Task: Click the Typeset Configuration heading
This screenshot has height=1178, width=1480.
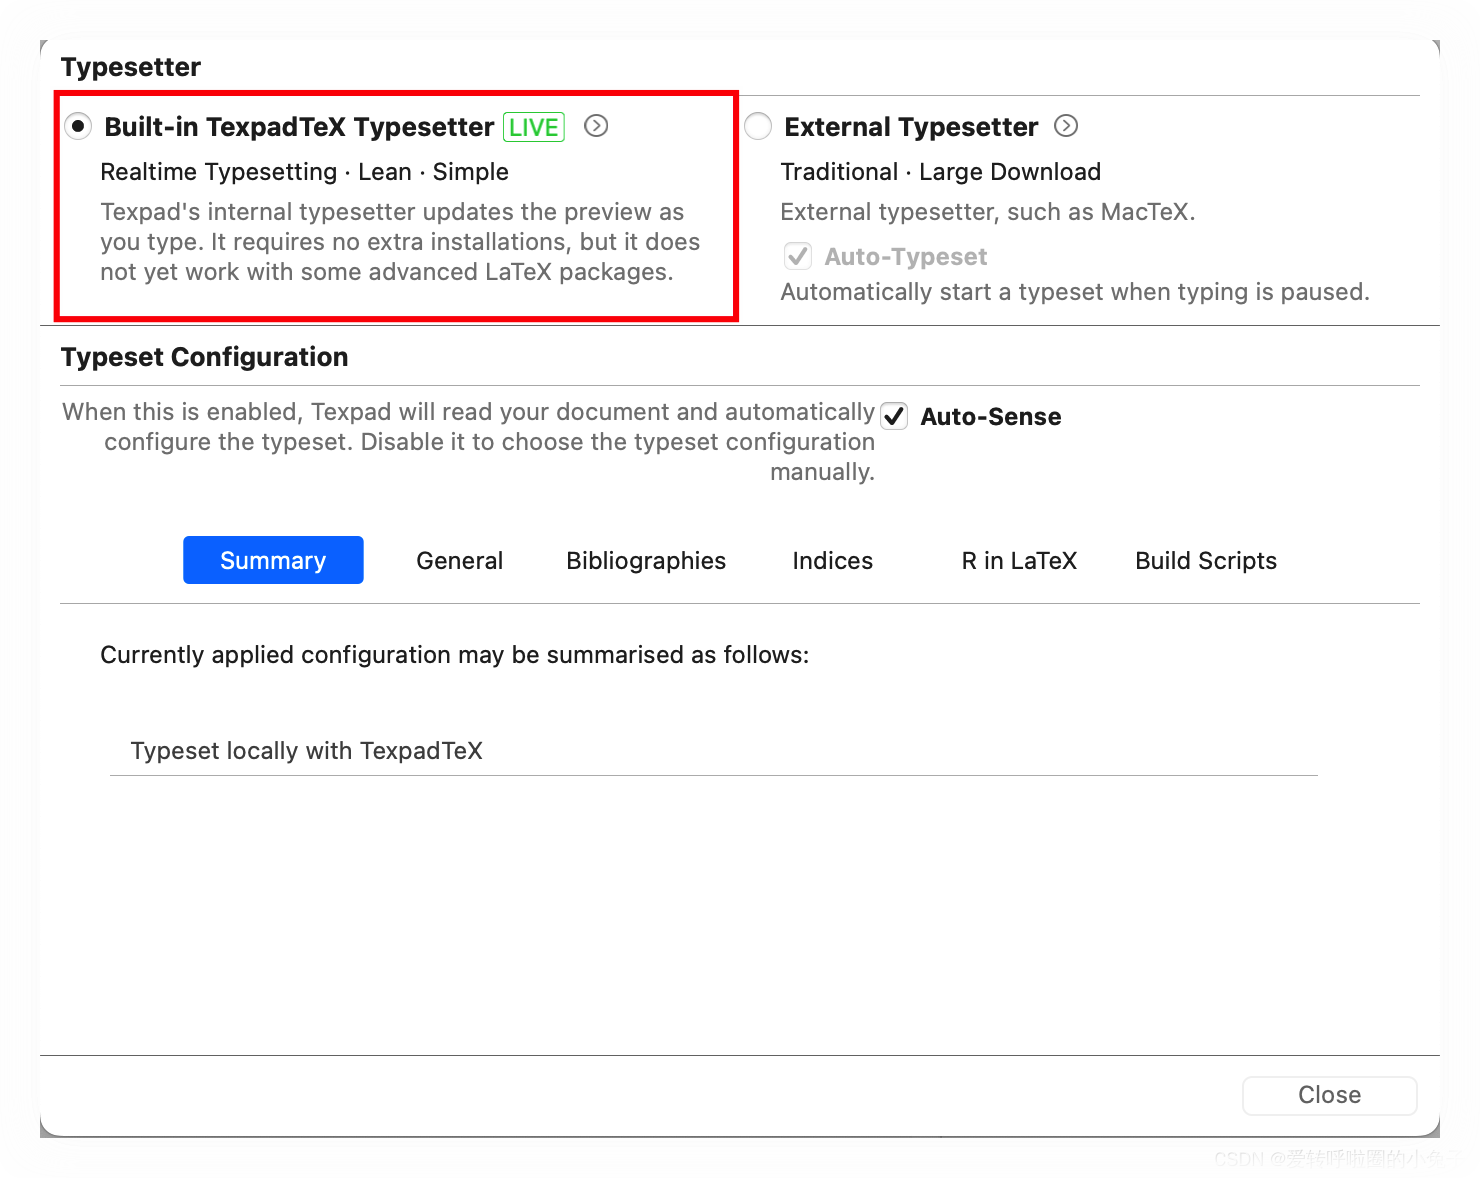Action: coord(205,357)
